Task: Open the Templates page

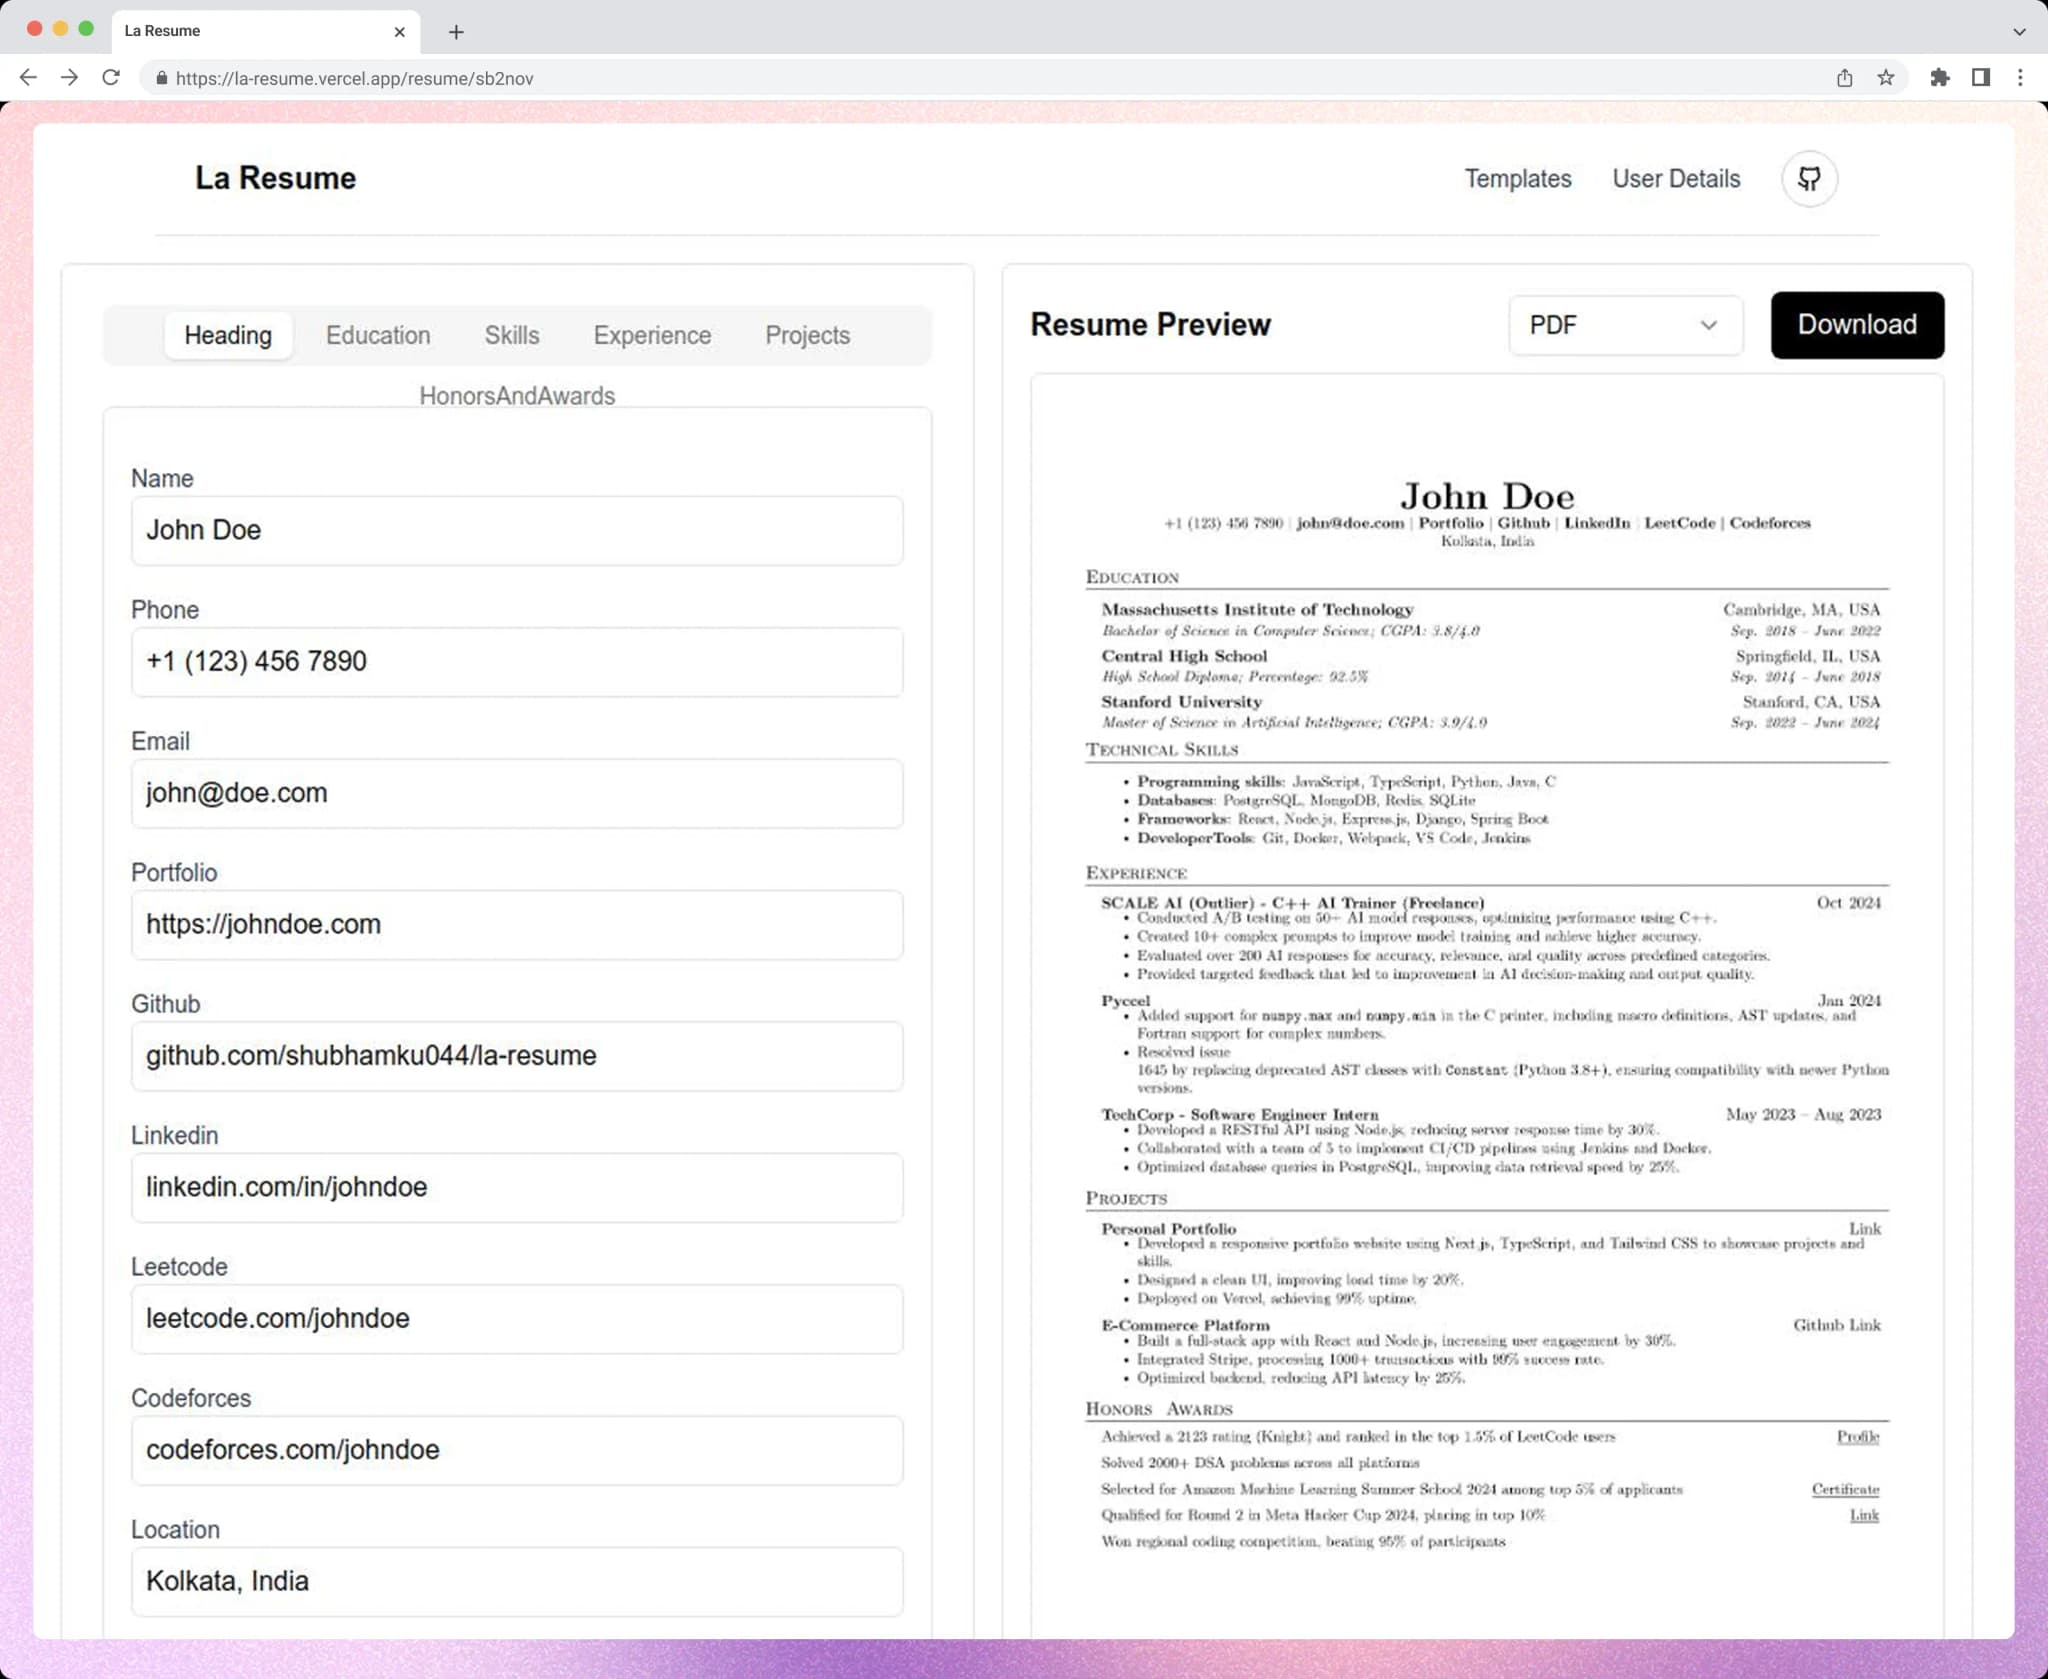Action: pyautogui.click(x=1517, y=178)
